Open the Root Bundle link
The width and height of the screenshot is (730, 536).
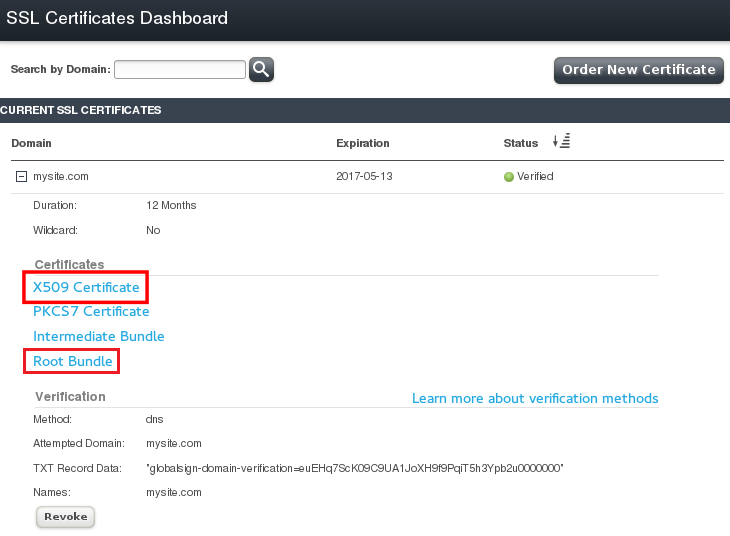[72, 361]
